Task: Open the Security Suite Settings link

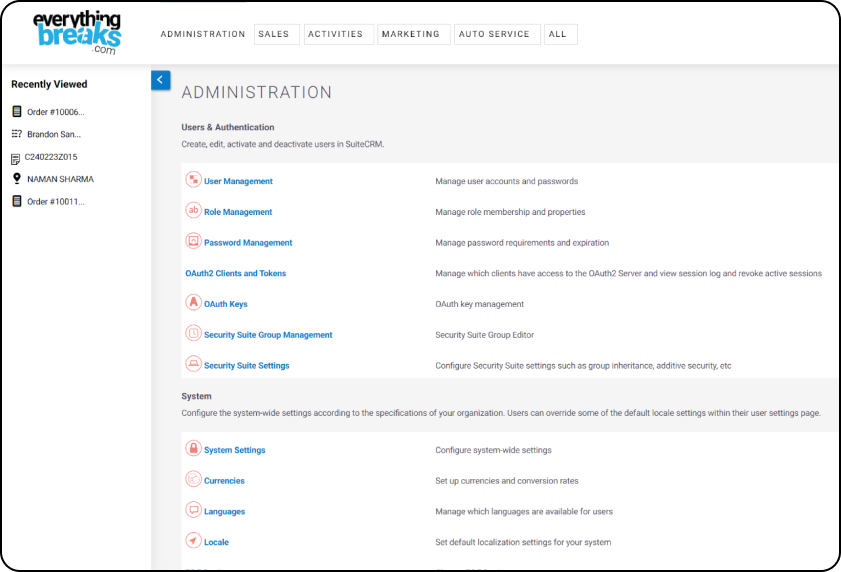Action: [x=247, y=365]
